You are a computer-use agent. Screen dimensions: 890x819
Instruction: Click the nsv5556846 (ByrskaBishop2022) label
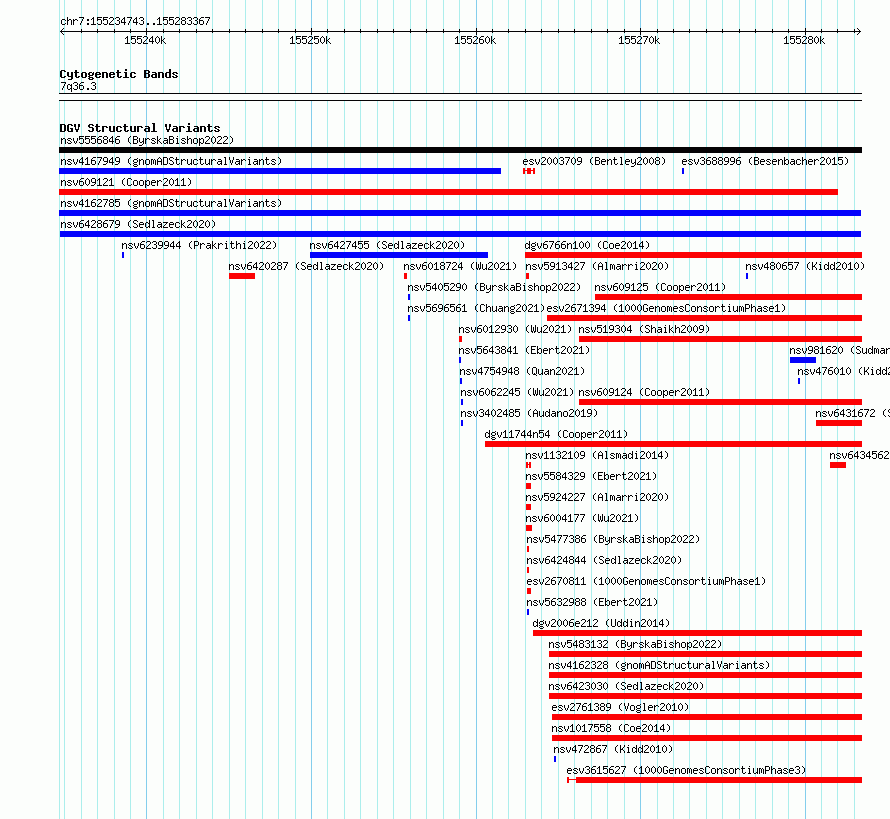tap(147, 140)
